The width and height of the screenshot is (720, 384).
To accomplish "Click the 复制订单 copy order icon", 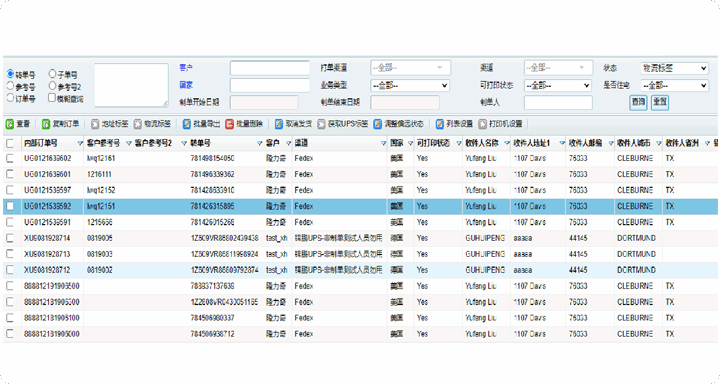I will point(46,124).
